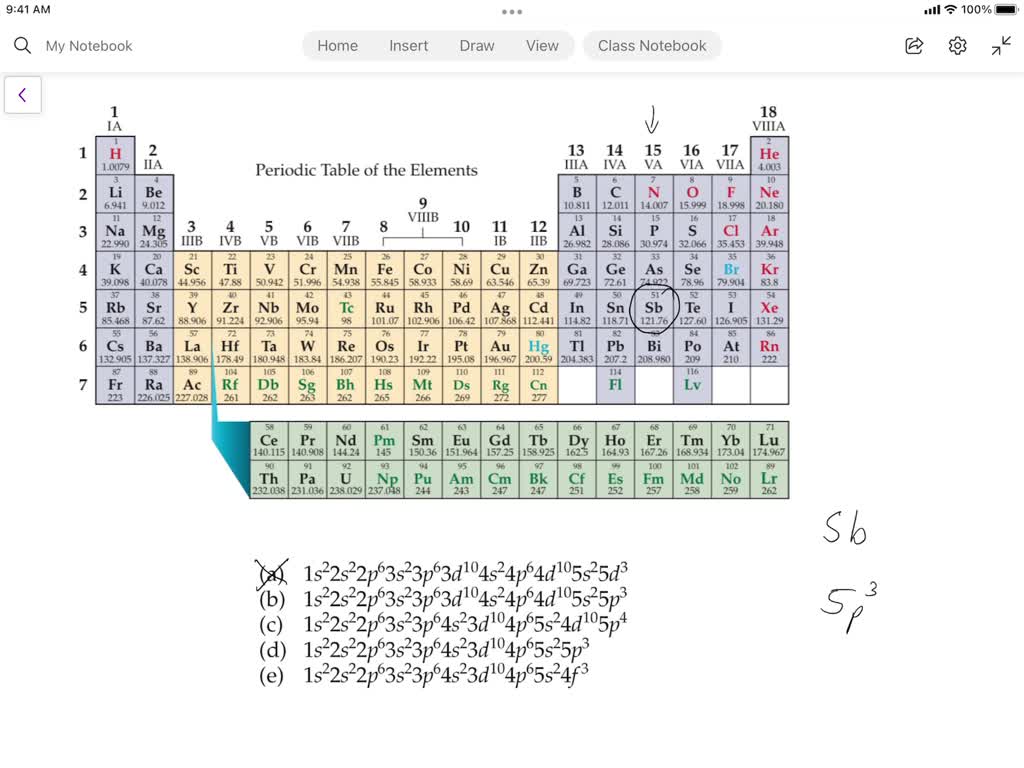Tap the My Notebook search field

pos(91,45)
